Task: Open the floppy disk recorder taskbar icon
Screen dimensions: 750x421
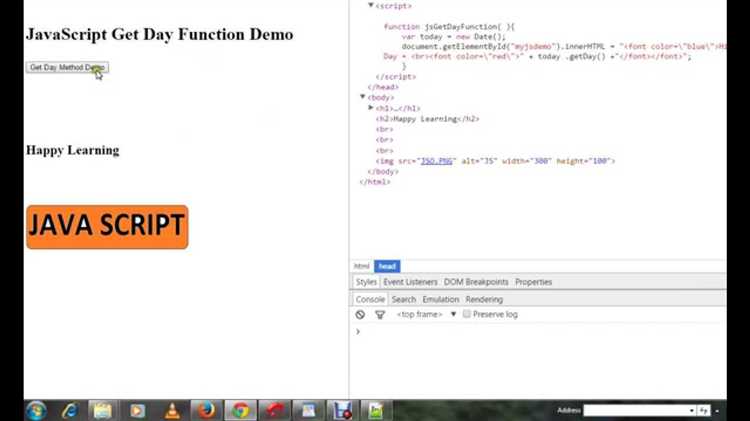Action: [342, 410]
